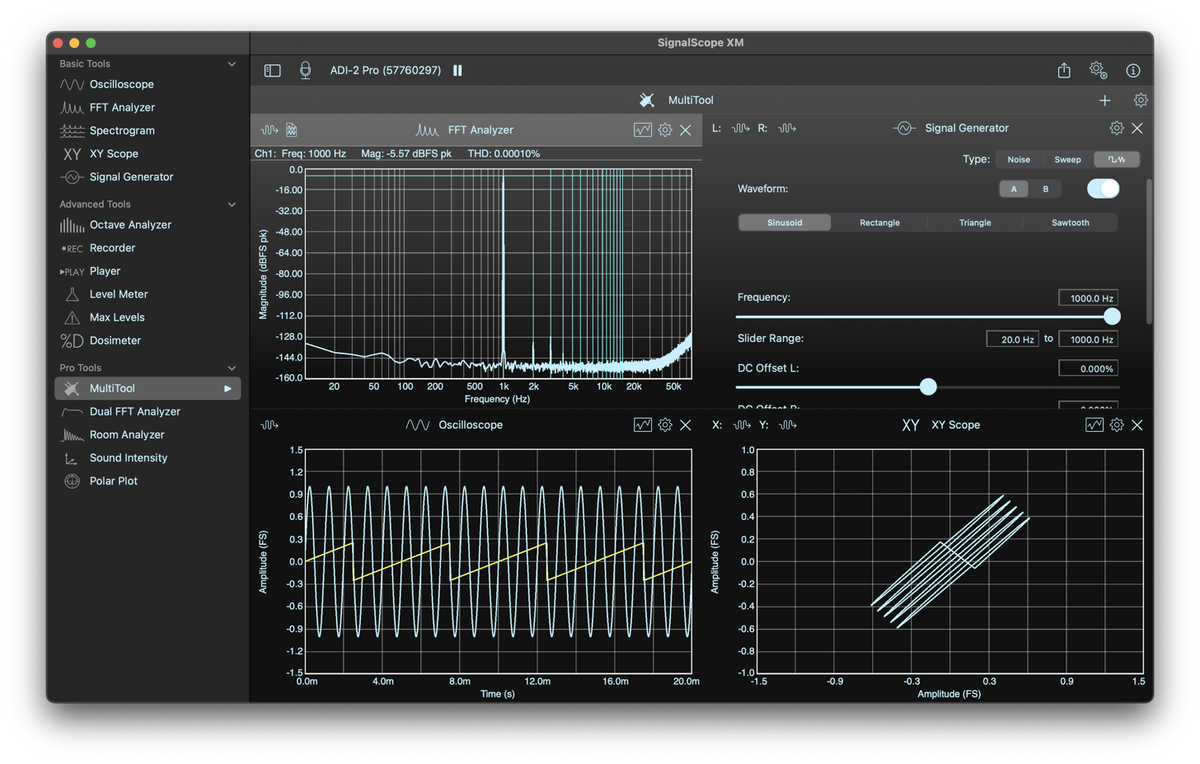The width and height of the screenshot is (1200, 764).
Task: Select the Noise generator type
Action: point(1018,160)
